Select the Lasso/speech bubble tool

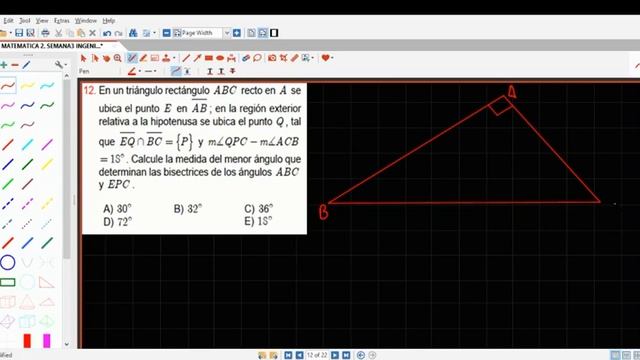[x=257, y=58]
